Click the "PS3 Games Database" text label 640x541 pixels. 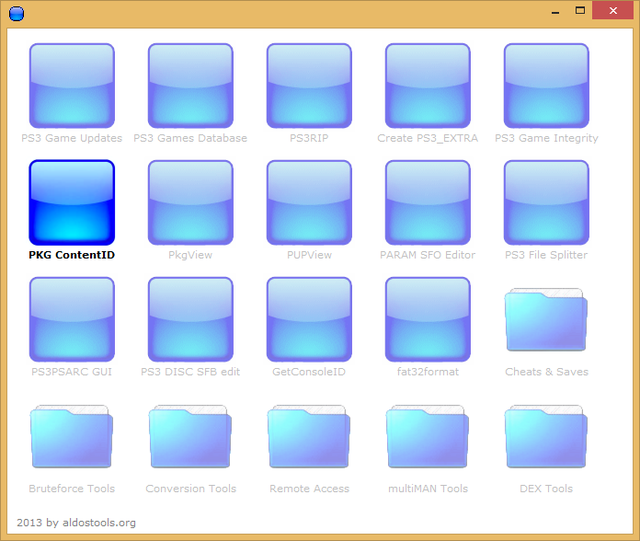click(x=191, y=138)
